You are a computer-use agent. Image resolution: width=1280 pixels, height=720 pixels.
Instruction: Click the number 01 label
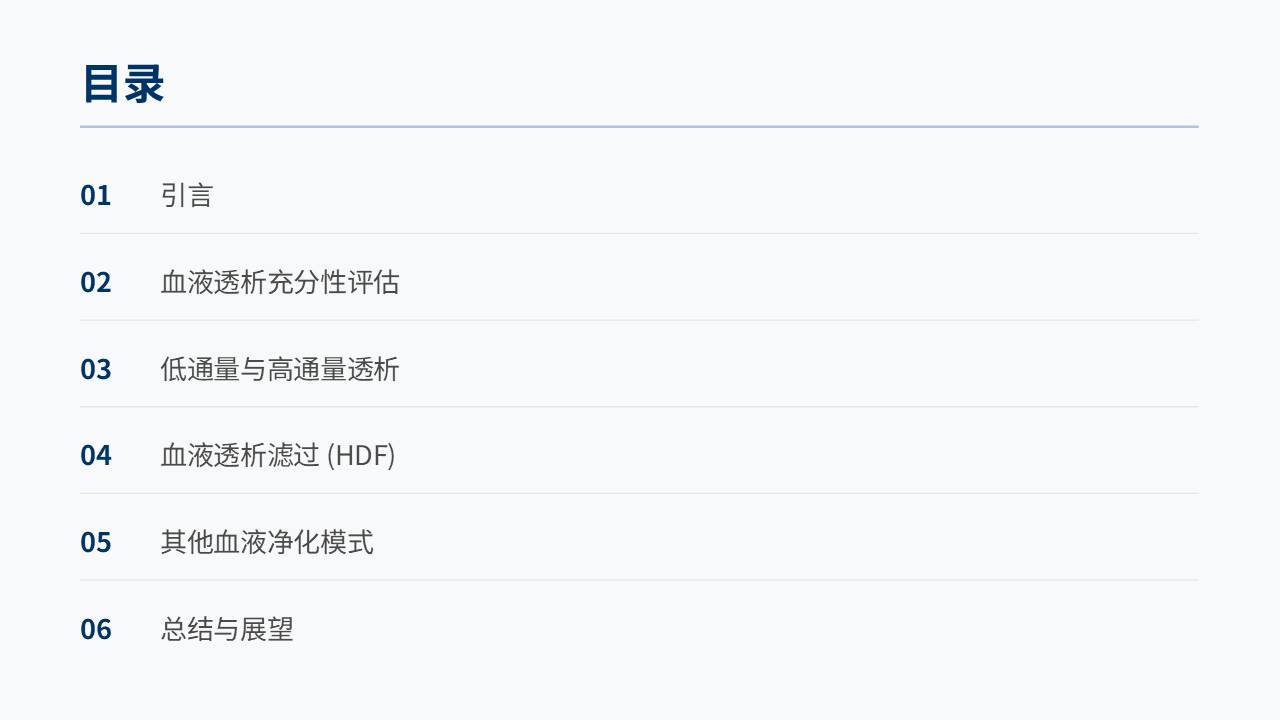tap(96, 195)
